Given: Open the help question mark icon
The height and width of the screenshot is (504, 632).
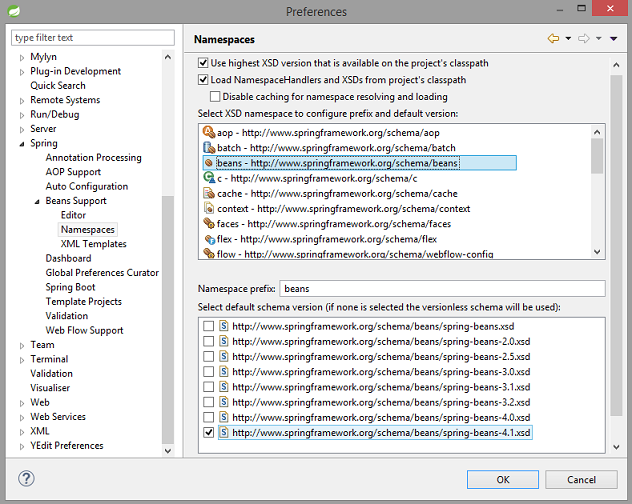Looking at the screenshot, I should click(x=26, y=479).
